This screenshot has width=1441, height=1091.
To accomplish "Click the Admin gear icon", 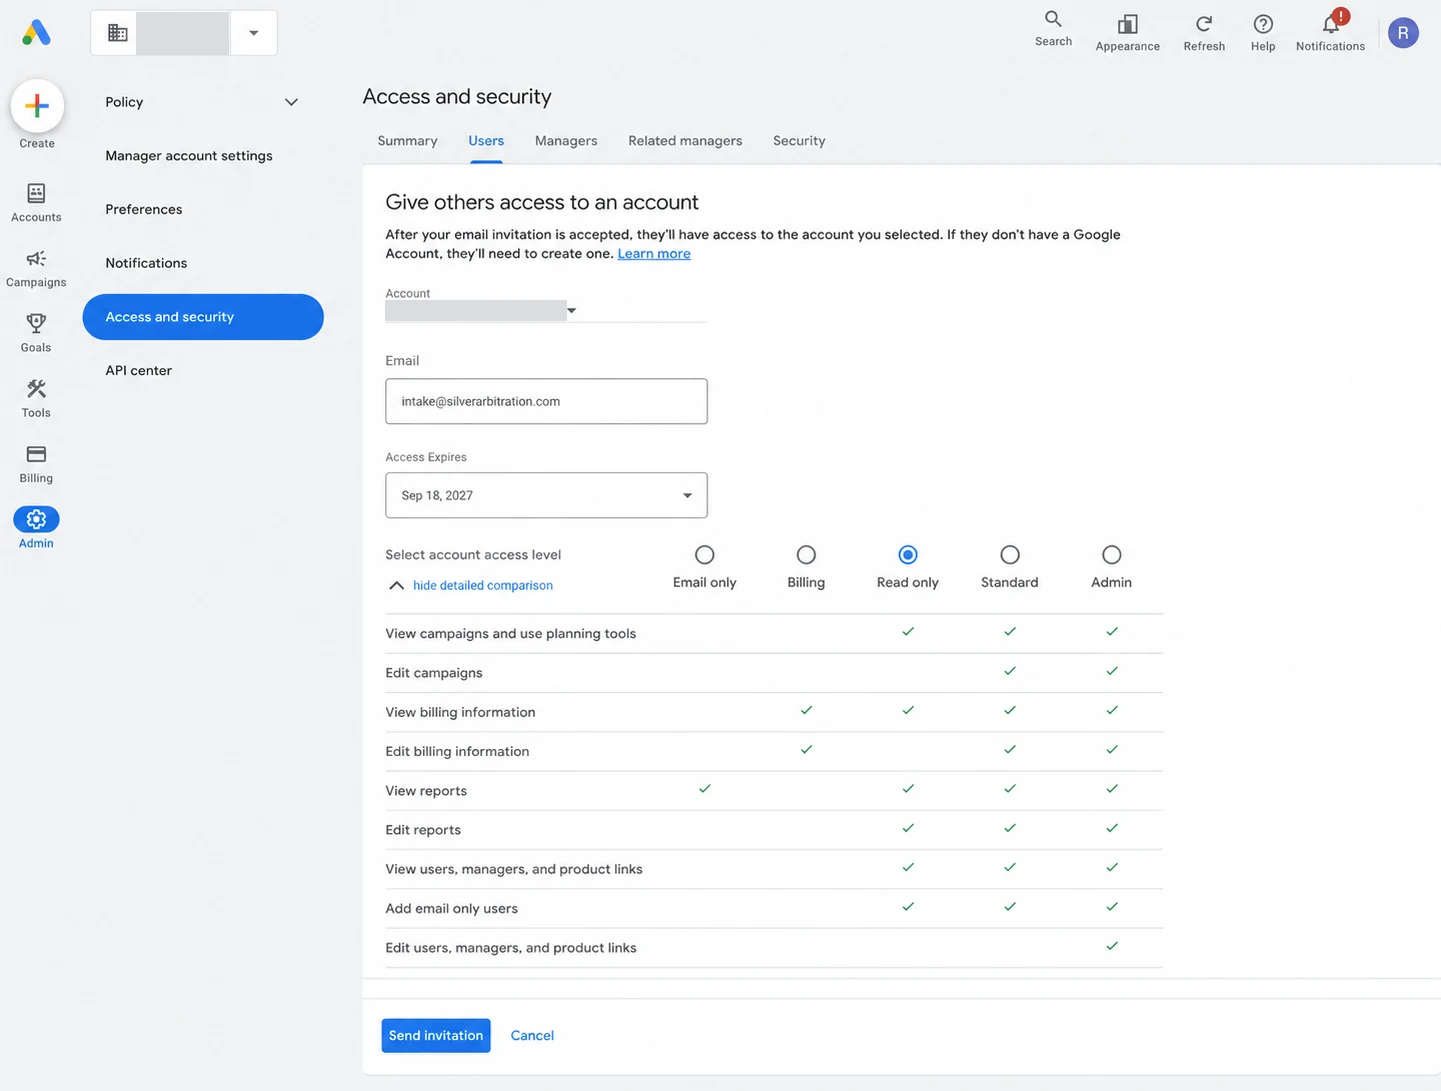I will click(36, 519).
